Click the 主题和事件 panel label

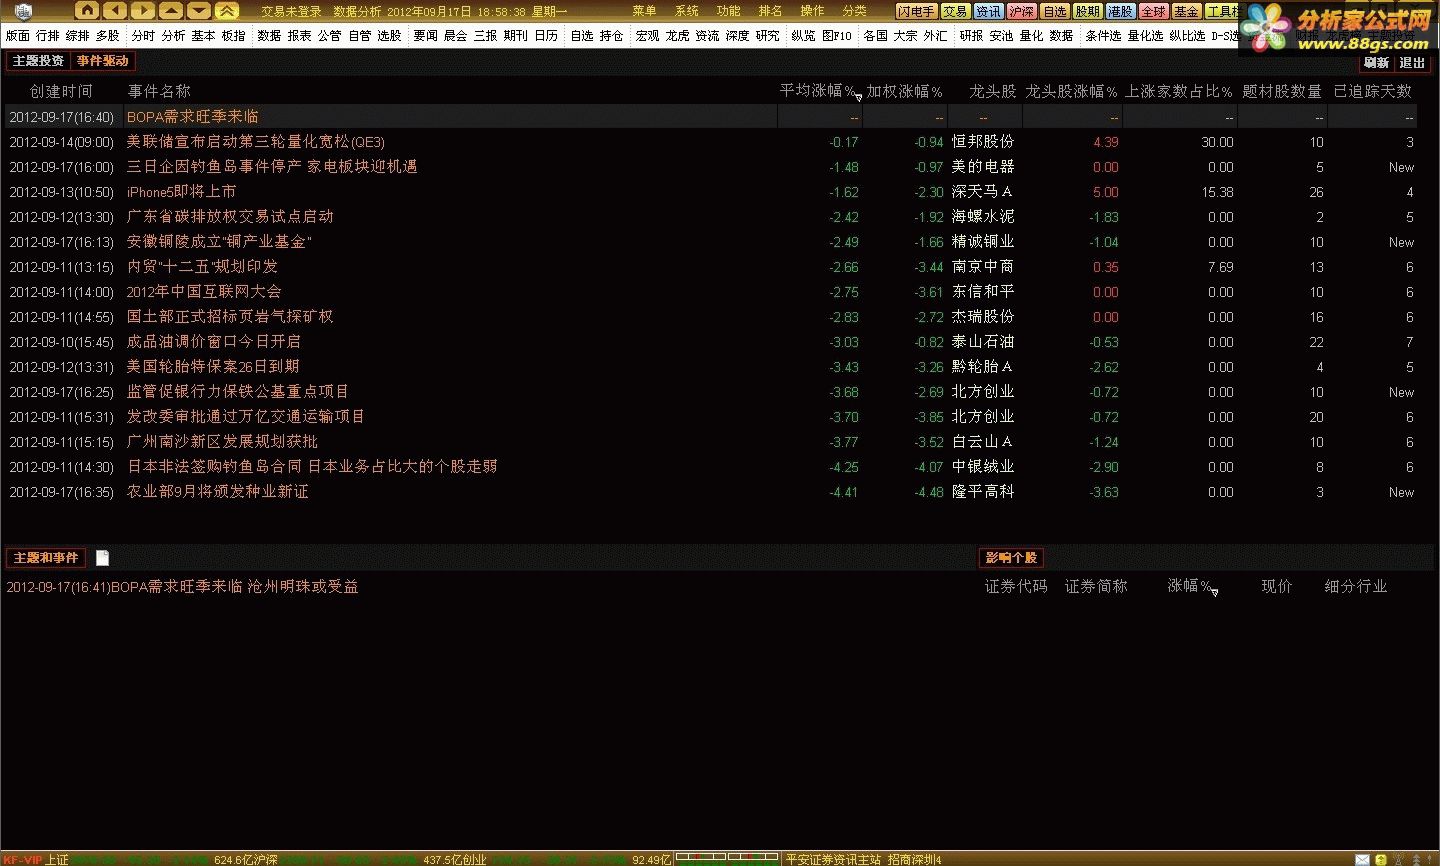tap(46, 558)
